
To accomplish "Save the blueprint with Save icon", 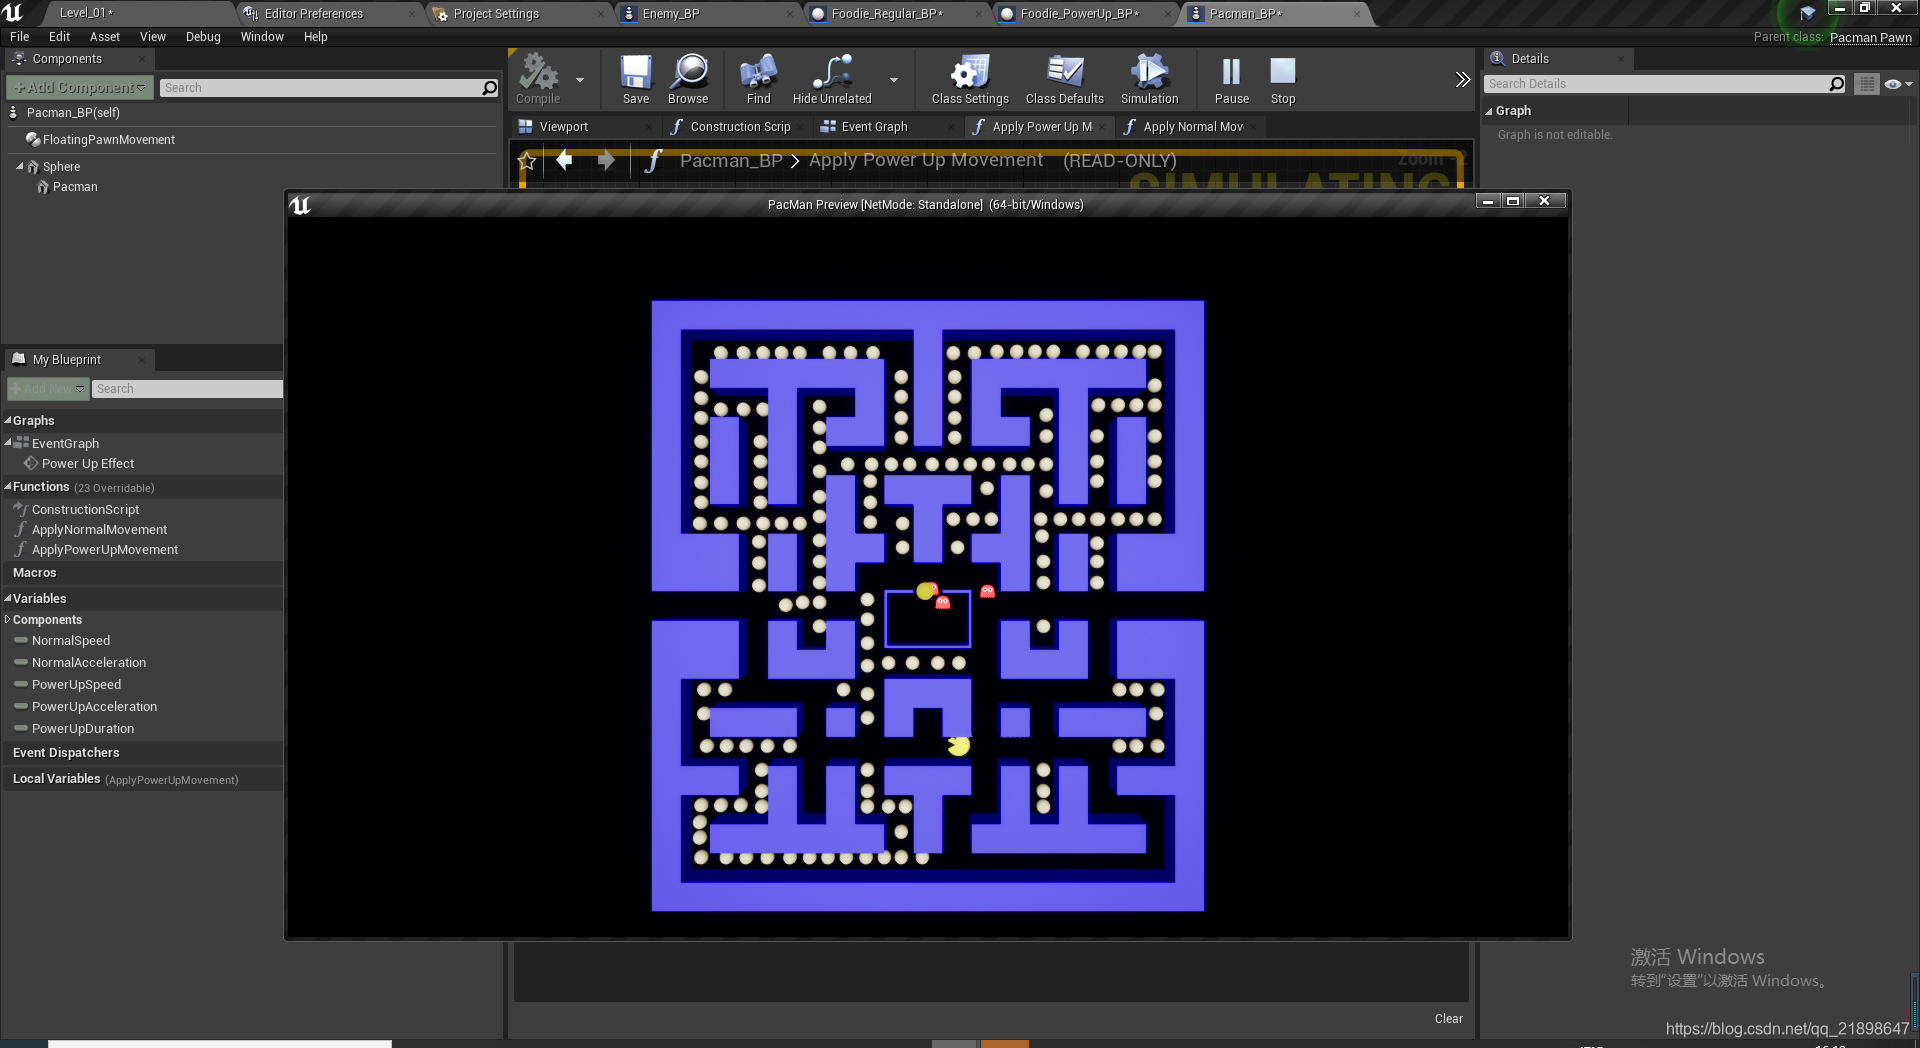I will [x=636, y=79].
